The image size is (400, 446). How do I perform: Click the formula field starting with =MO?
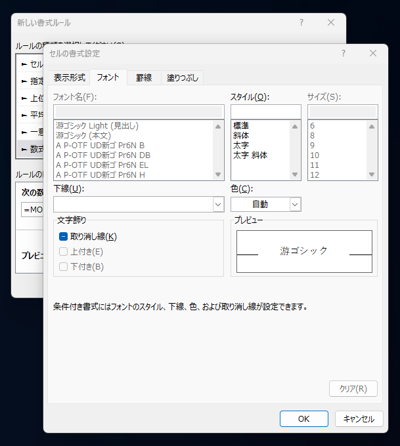(32, 210)
